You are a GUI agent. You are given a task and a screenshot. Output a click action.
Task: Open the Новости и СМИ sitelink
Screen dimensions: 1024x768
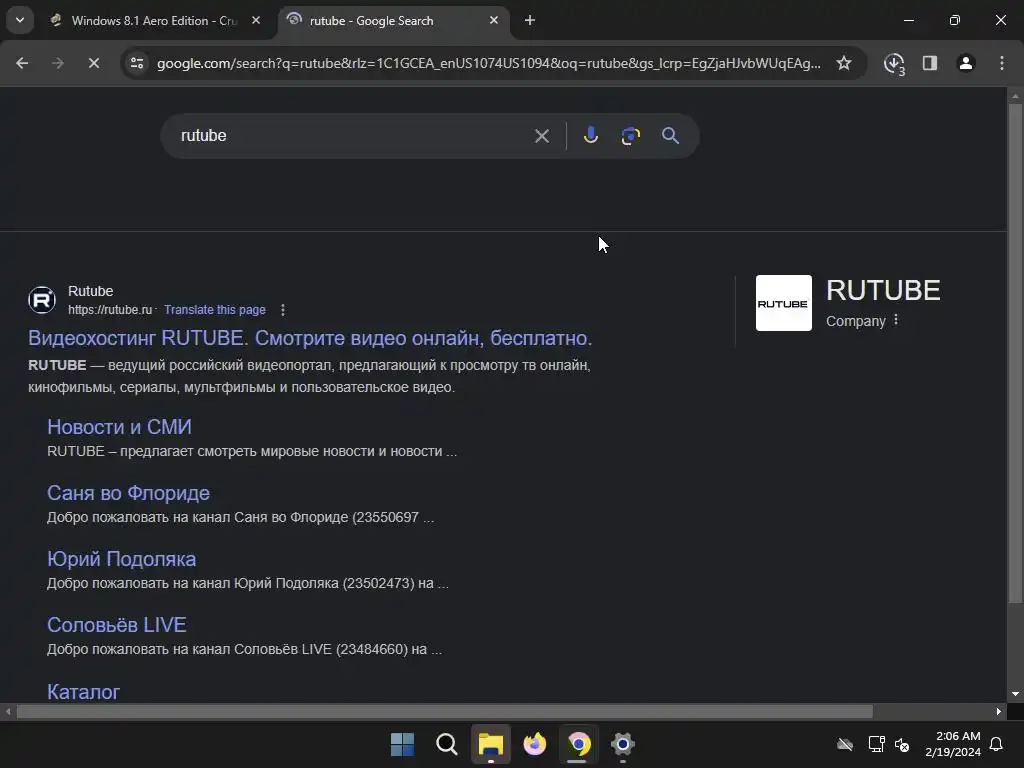[120, 427]
